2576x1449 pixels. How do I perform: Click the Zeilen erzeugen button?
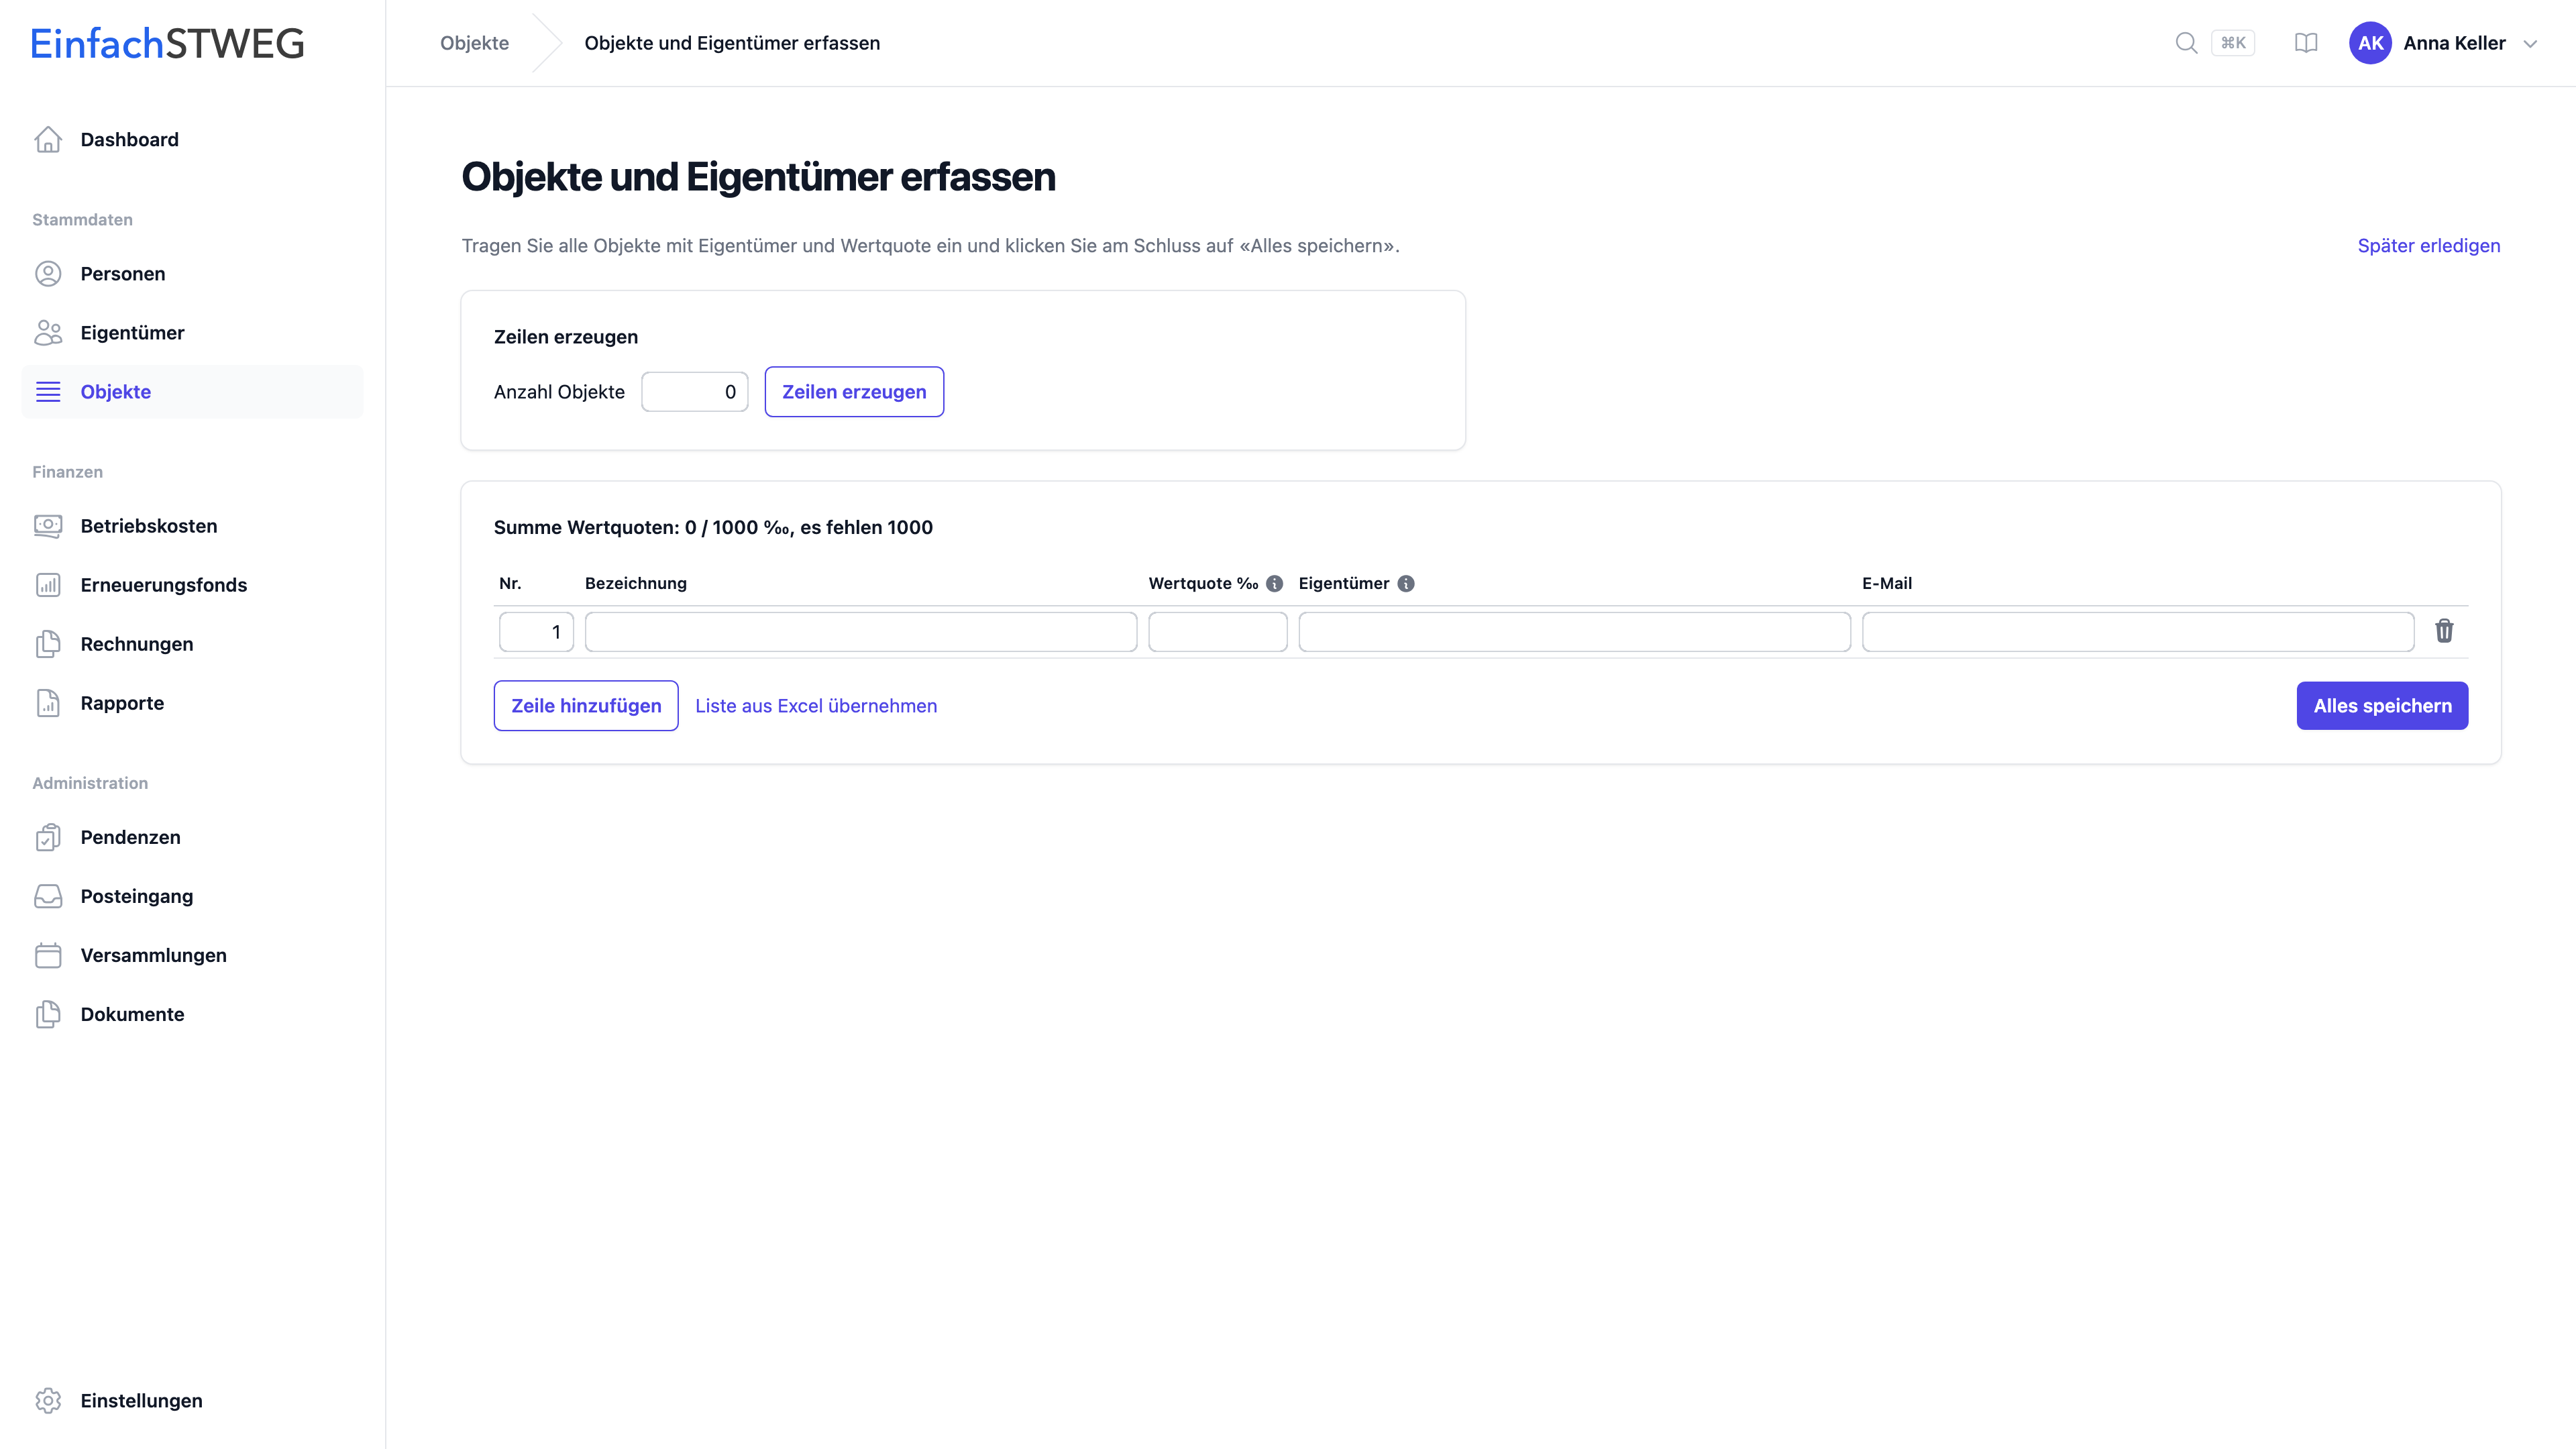click(854, 391)
